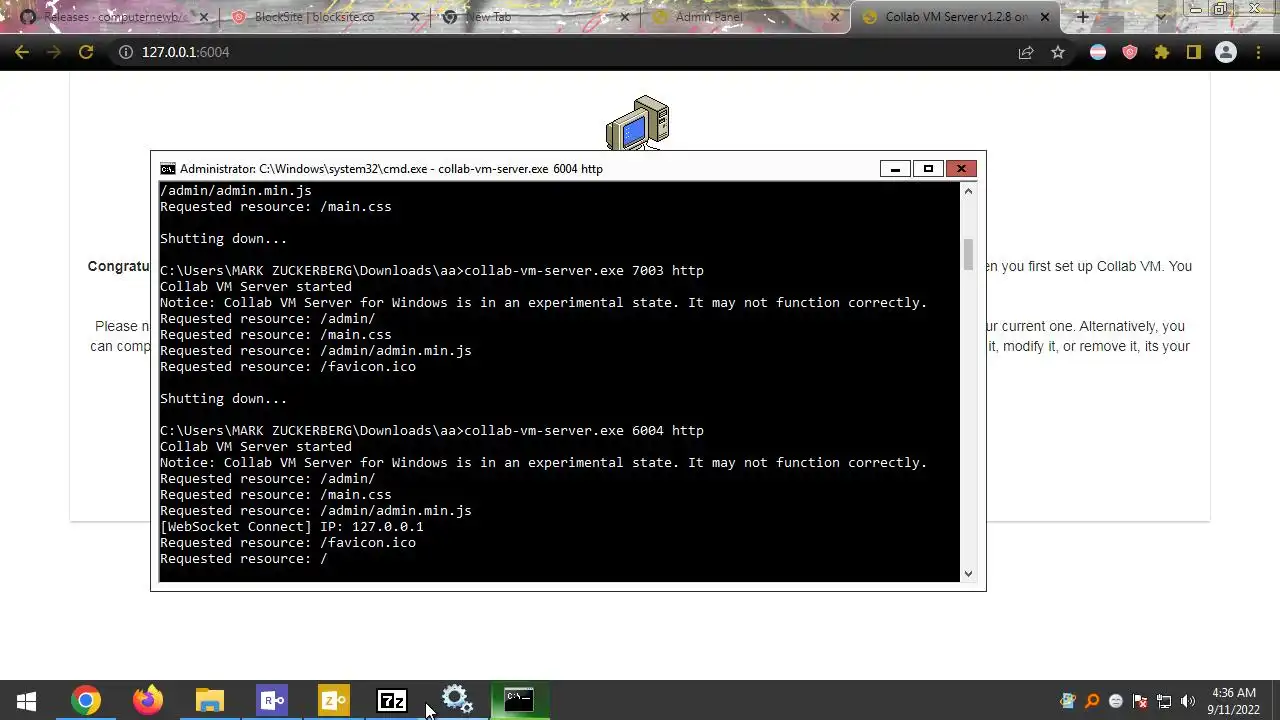Minimize the Chrome window

[1195, 9]
